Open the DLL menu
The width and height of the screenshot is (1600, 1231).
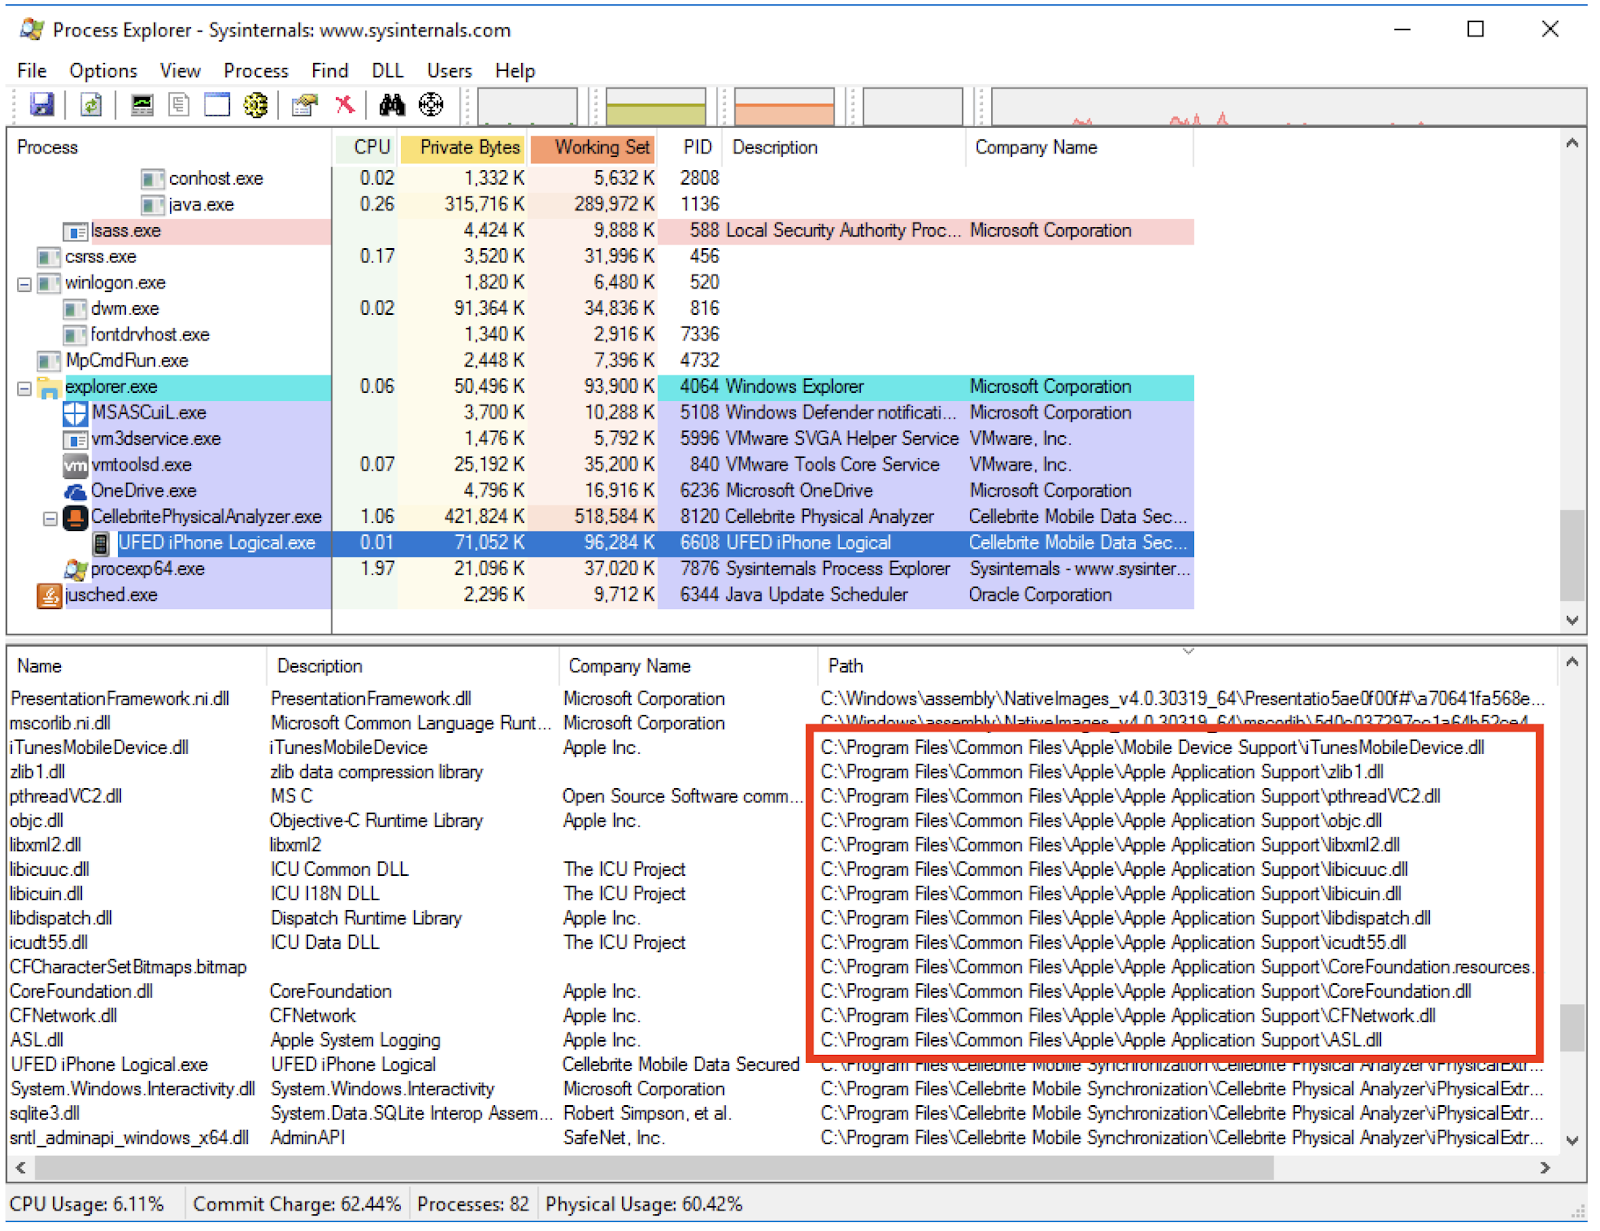coord(387,71)
